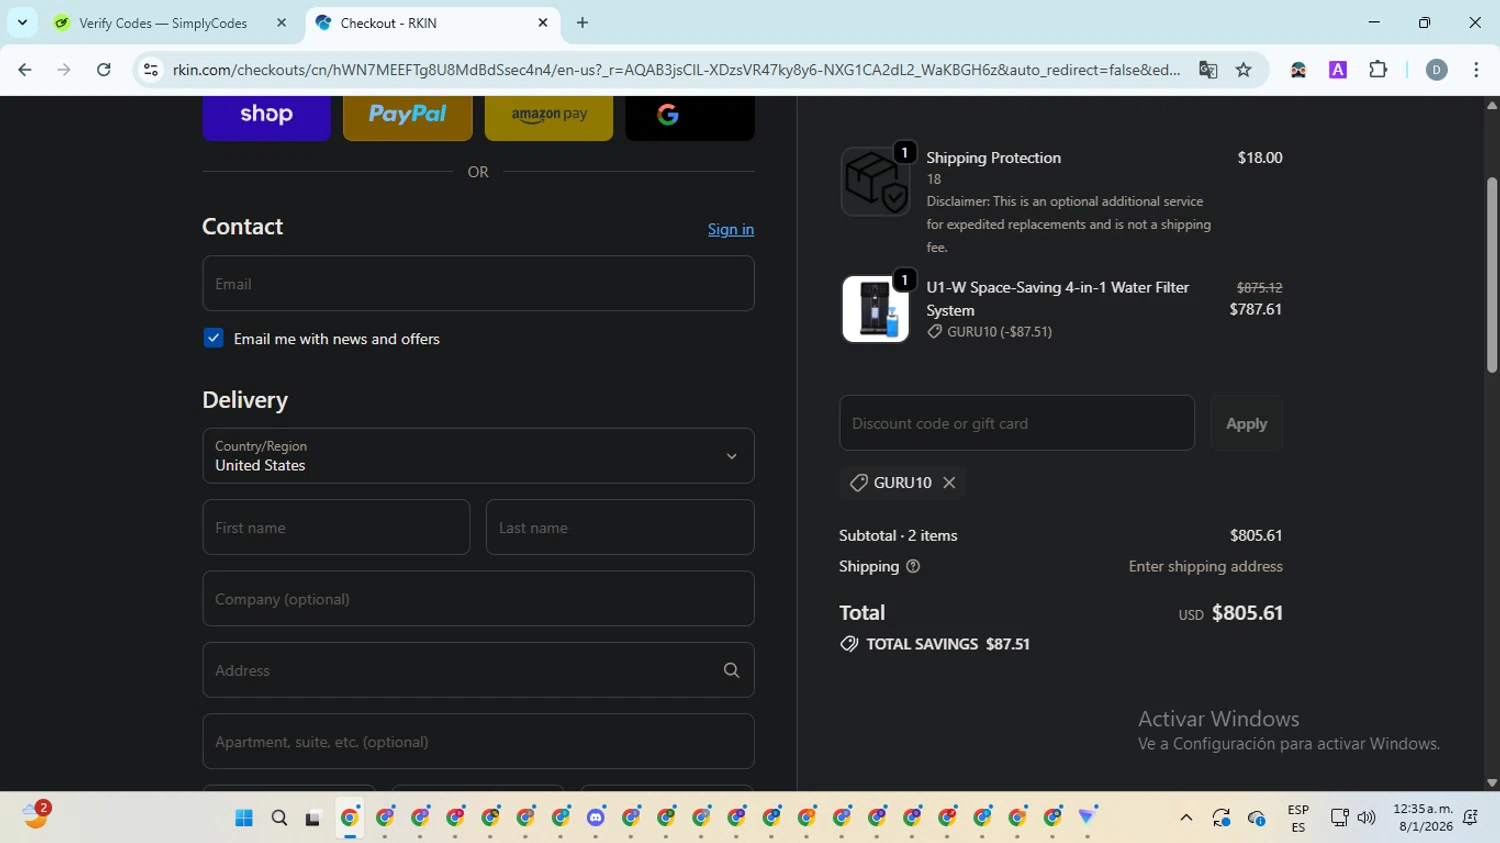Click the Shipping Protection product thumbnail

875,181
